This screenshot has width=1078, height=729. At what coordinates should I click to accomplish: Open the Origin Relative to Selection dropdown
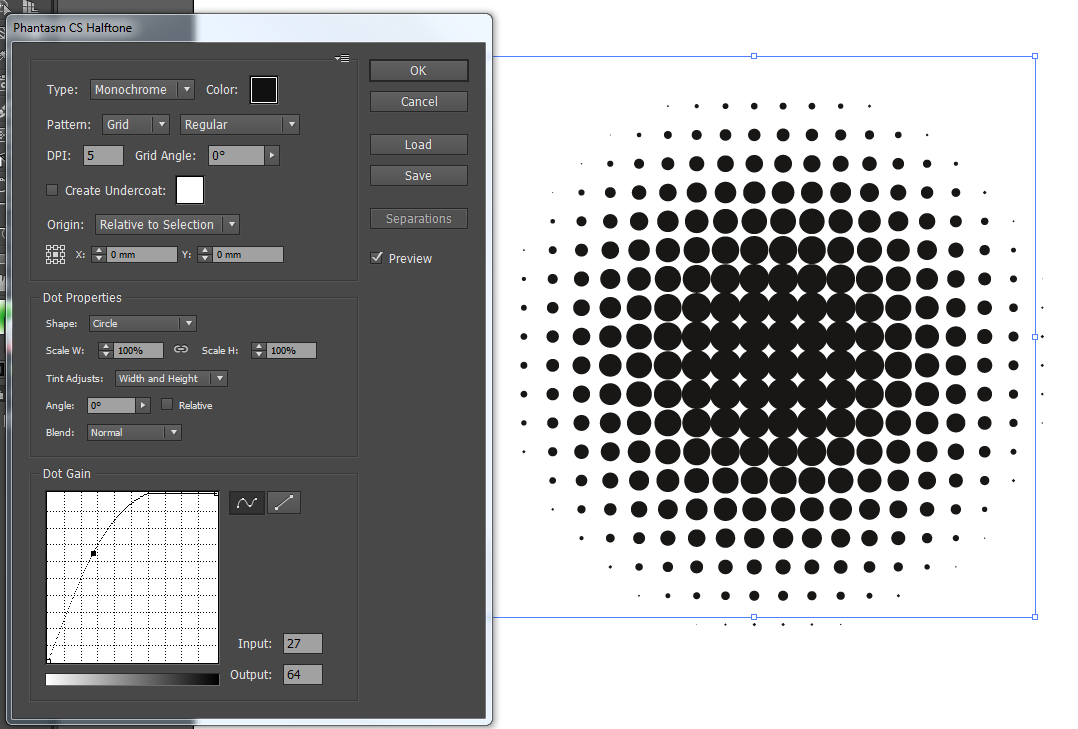167,224
